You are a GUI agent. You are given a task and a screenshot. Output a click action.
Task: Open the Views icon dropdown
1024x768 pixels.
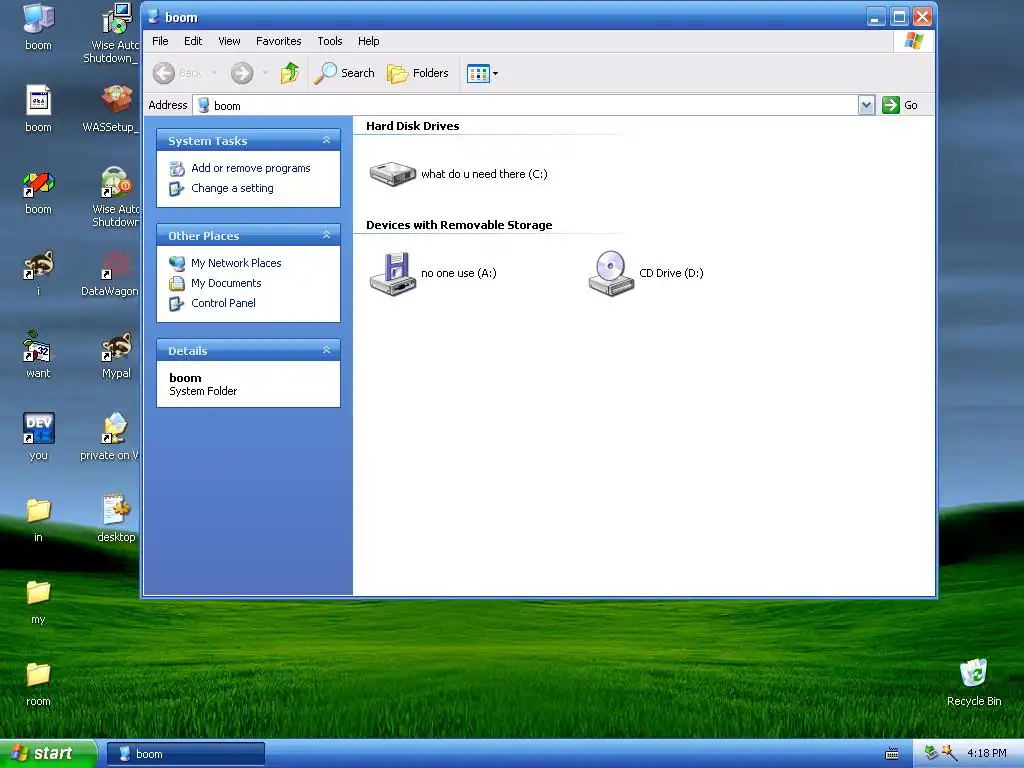pos(483,73)
